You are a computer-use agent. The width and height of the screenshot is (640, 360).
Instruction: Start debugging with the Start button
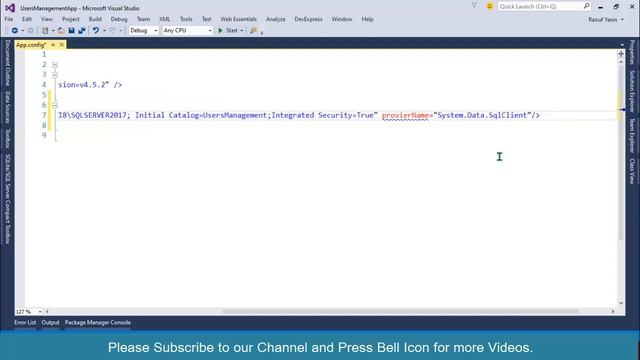[x=228, y=31]
